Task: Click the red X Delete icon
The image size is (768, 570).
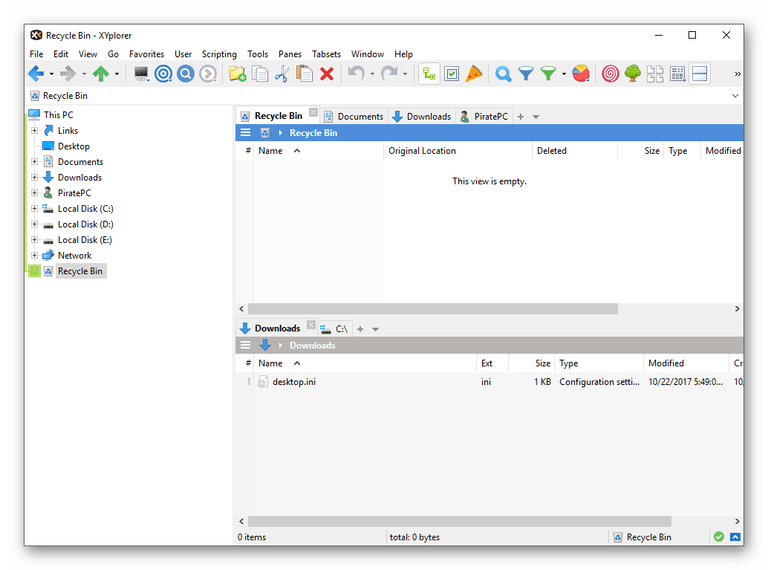Action: (327, 74)
